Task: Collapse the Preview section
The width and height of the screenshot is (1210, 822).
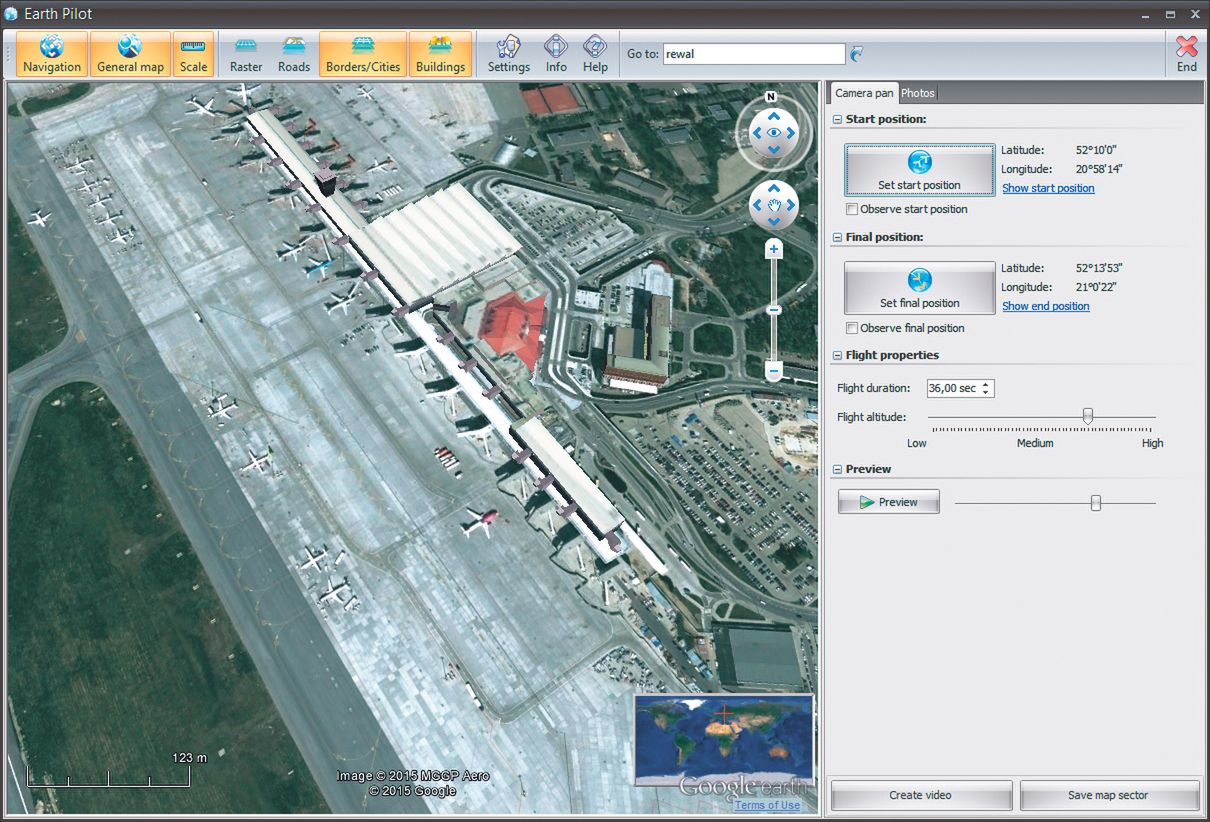Action: coord(836,470)
